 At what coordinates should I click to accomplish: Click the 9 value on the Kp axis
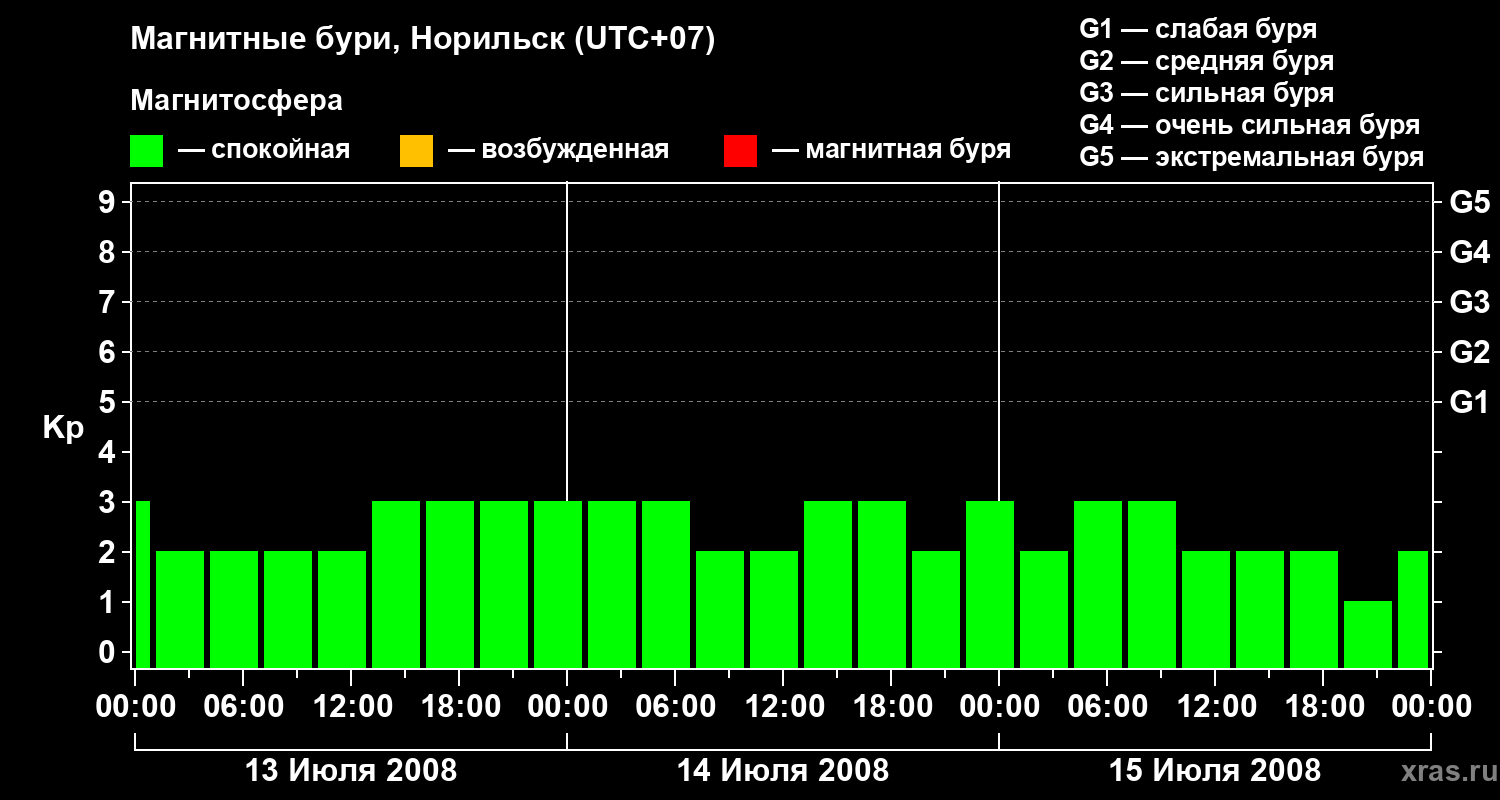[x=109, y=202]
